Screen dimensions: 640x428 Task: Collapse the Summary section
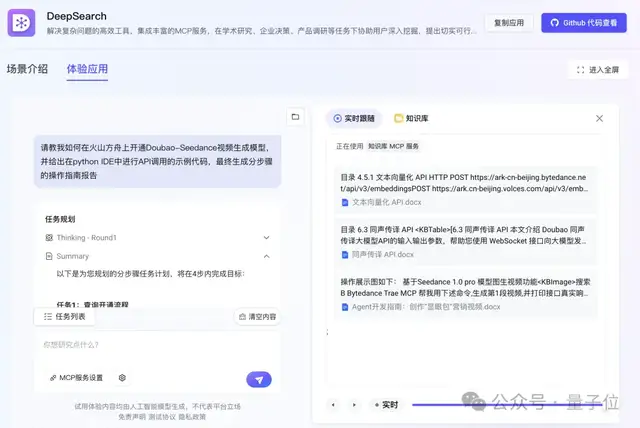[266, 256]
